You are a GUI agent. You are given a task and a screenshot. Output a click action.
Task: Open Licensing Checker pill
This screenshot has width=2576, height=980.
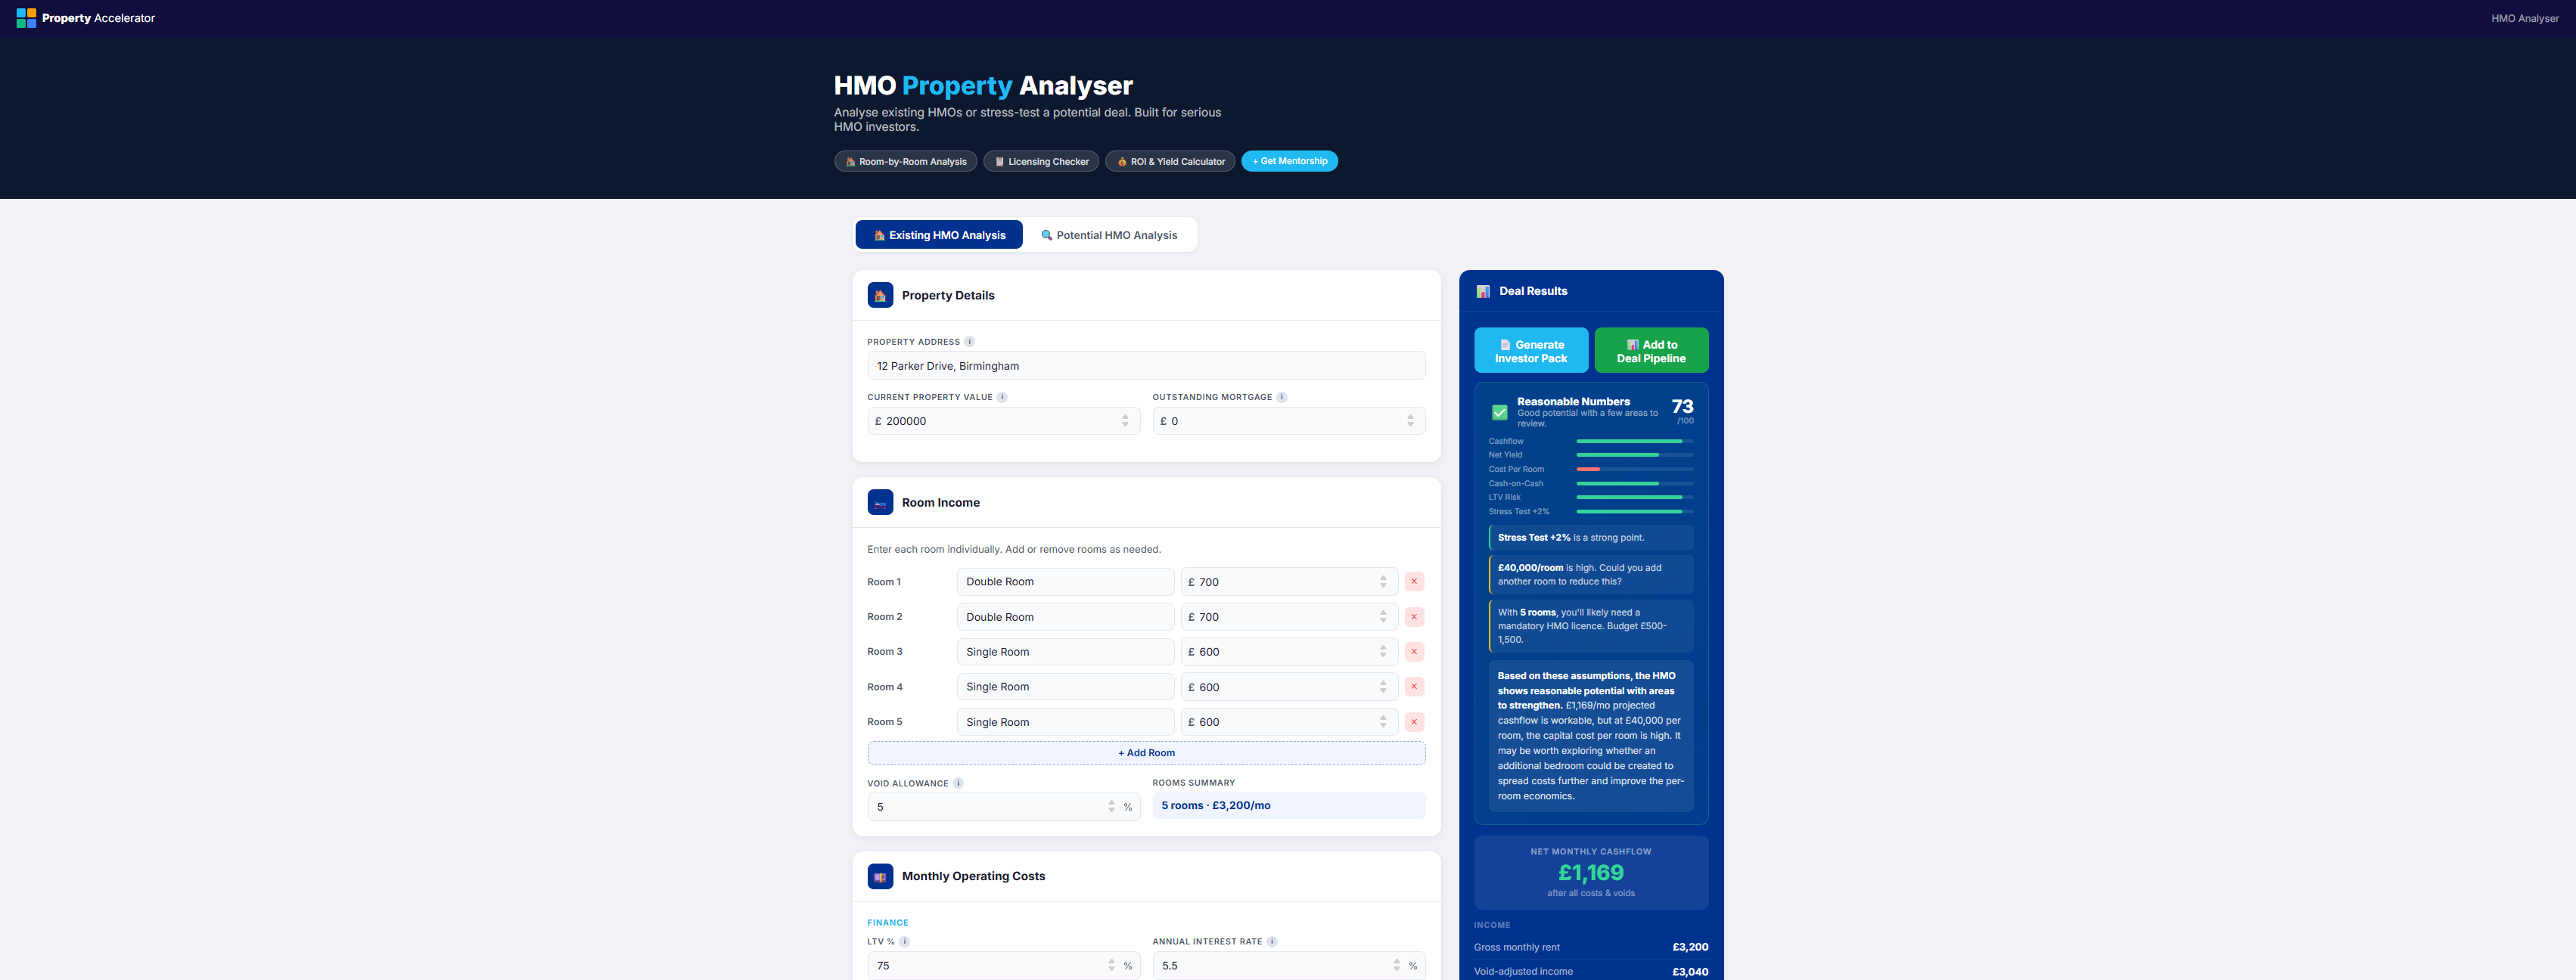click(x=1041, y=162)
